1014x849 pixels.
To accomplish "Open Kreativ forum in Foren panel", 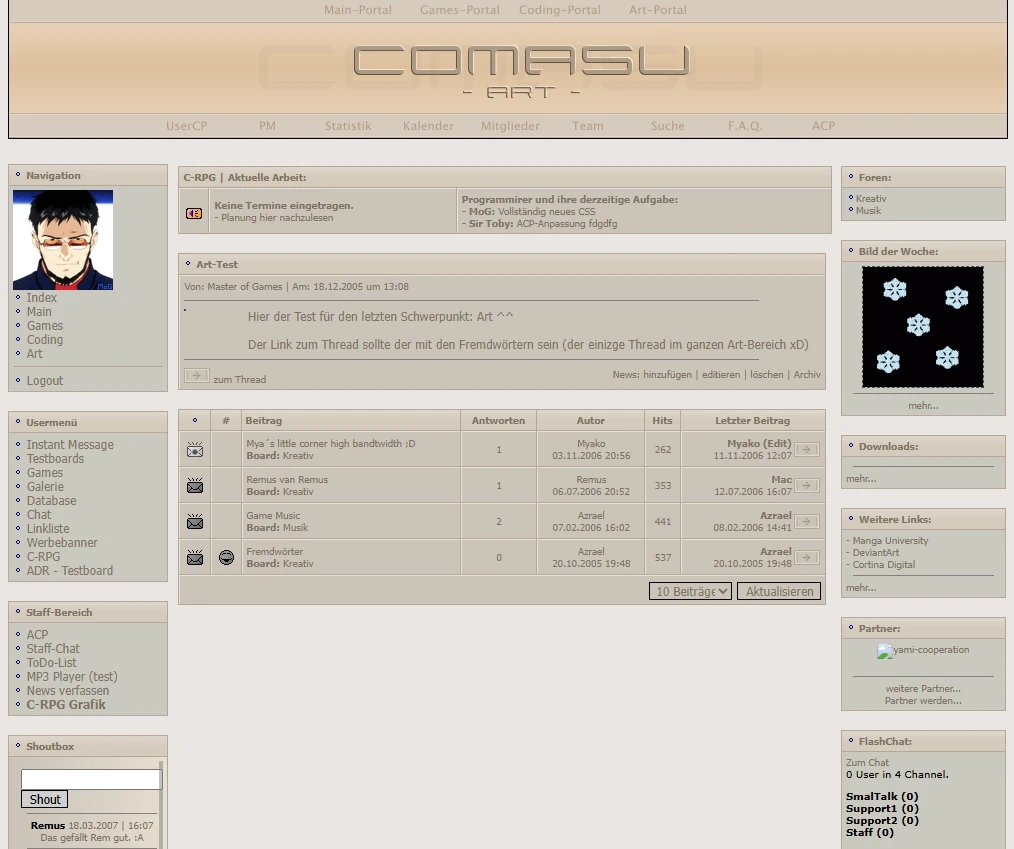I will (871, 199).
